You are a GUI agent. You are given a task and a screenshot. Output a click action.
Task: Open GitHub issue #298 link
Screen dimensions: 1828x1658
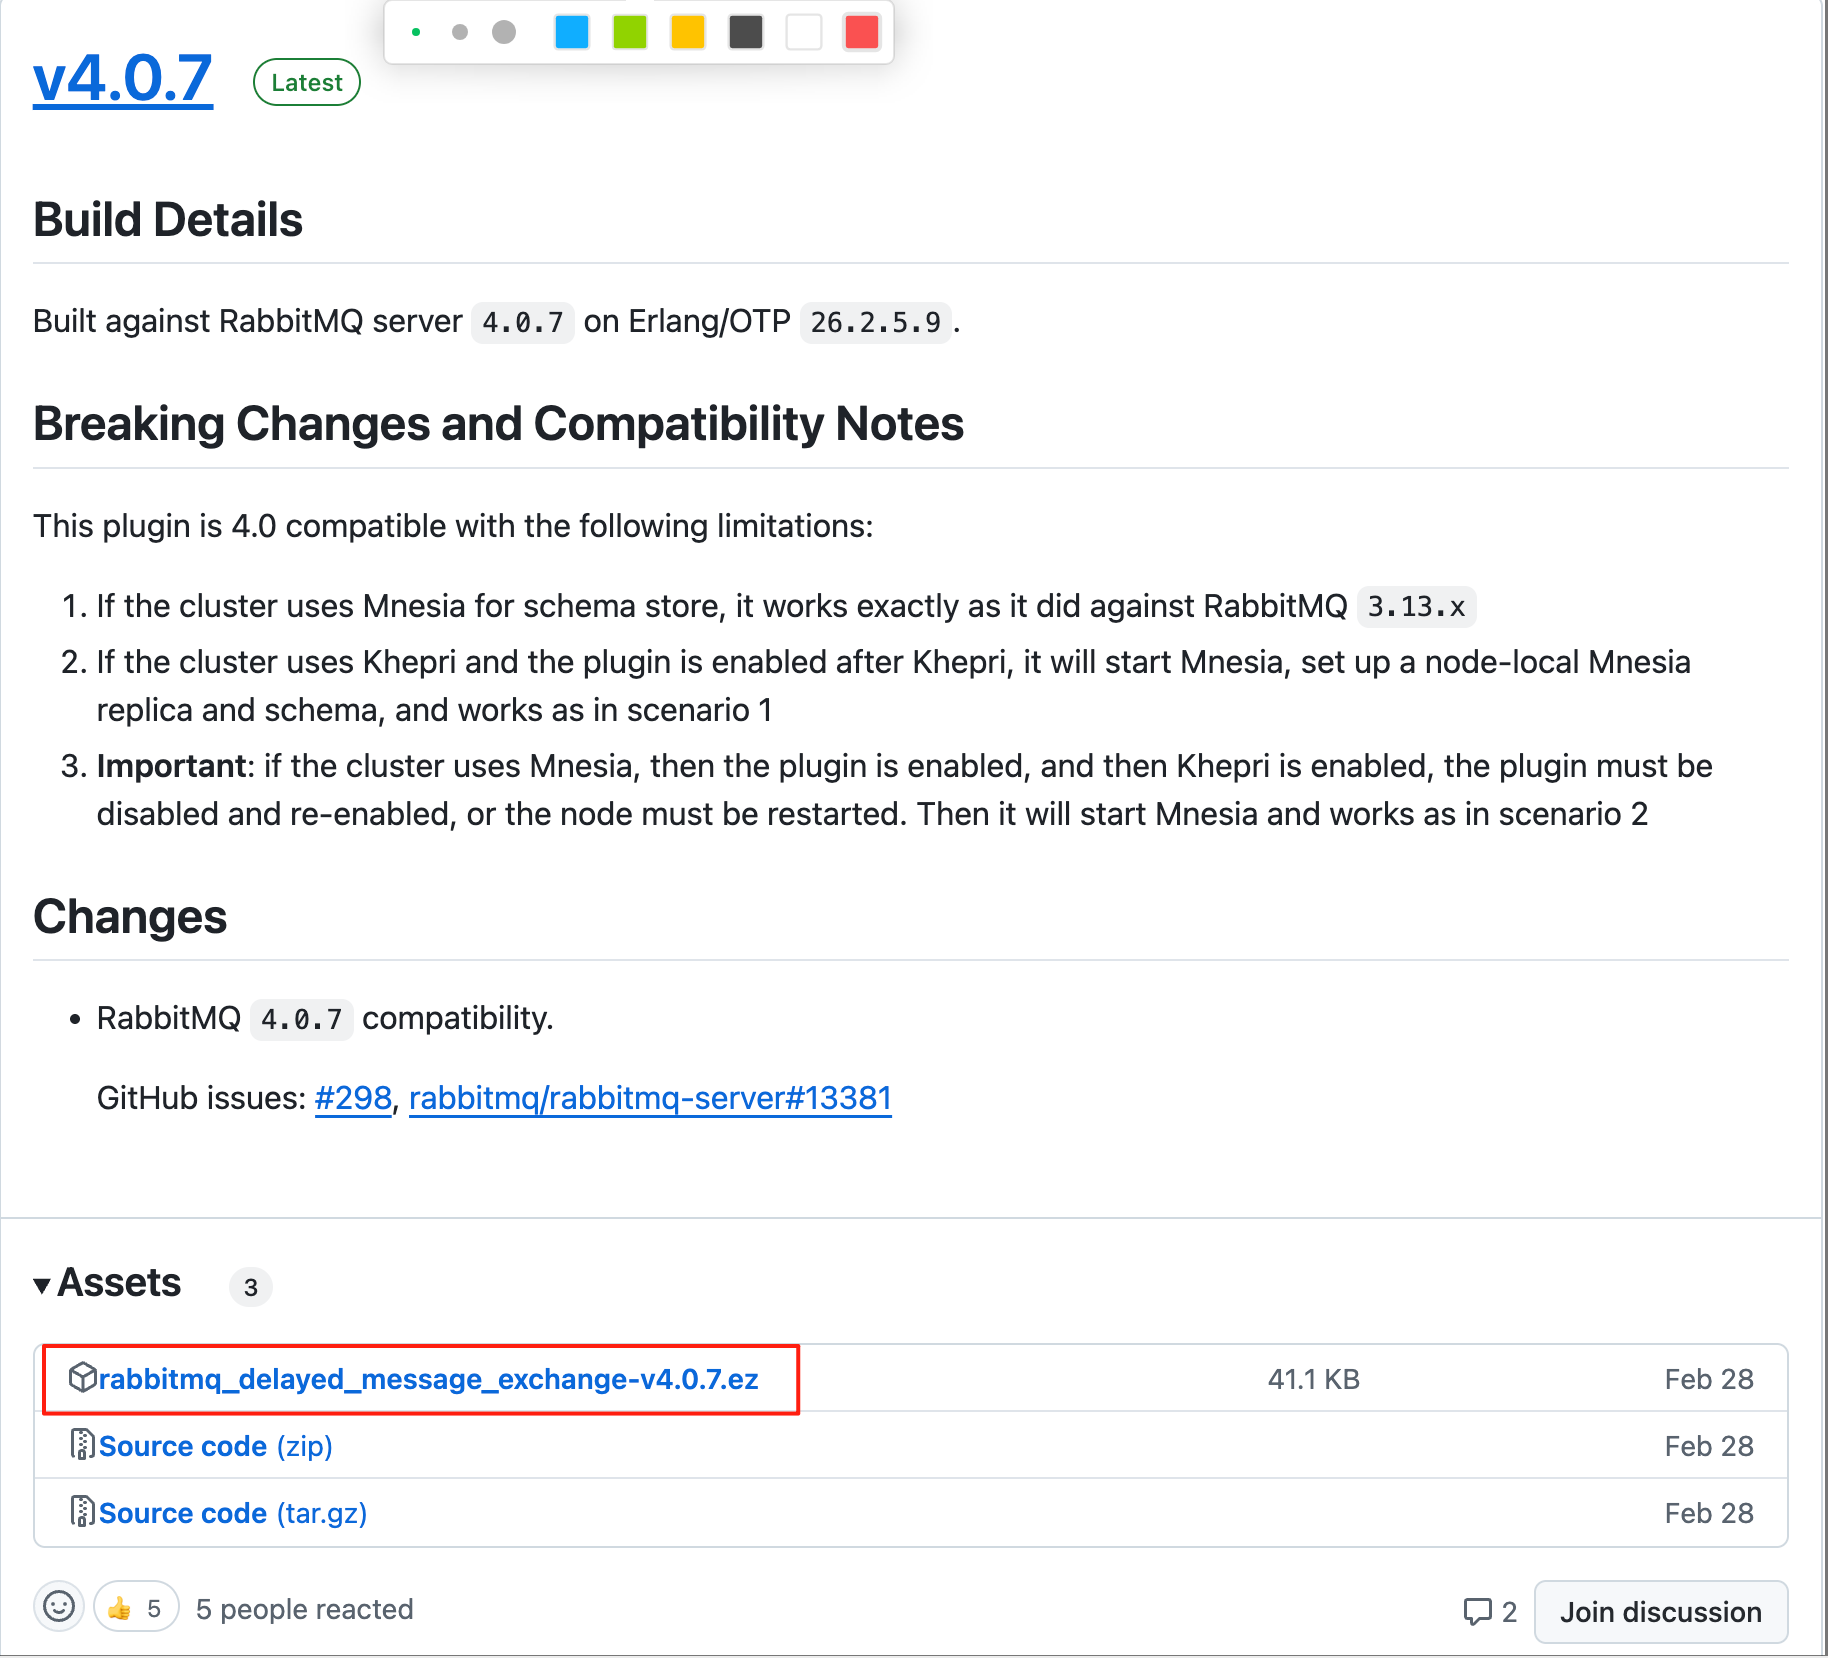tap(353, 1098)
